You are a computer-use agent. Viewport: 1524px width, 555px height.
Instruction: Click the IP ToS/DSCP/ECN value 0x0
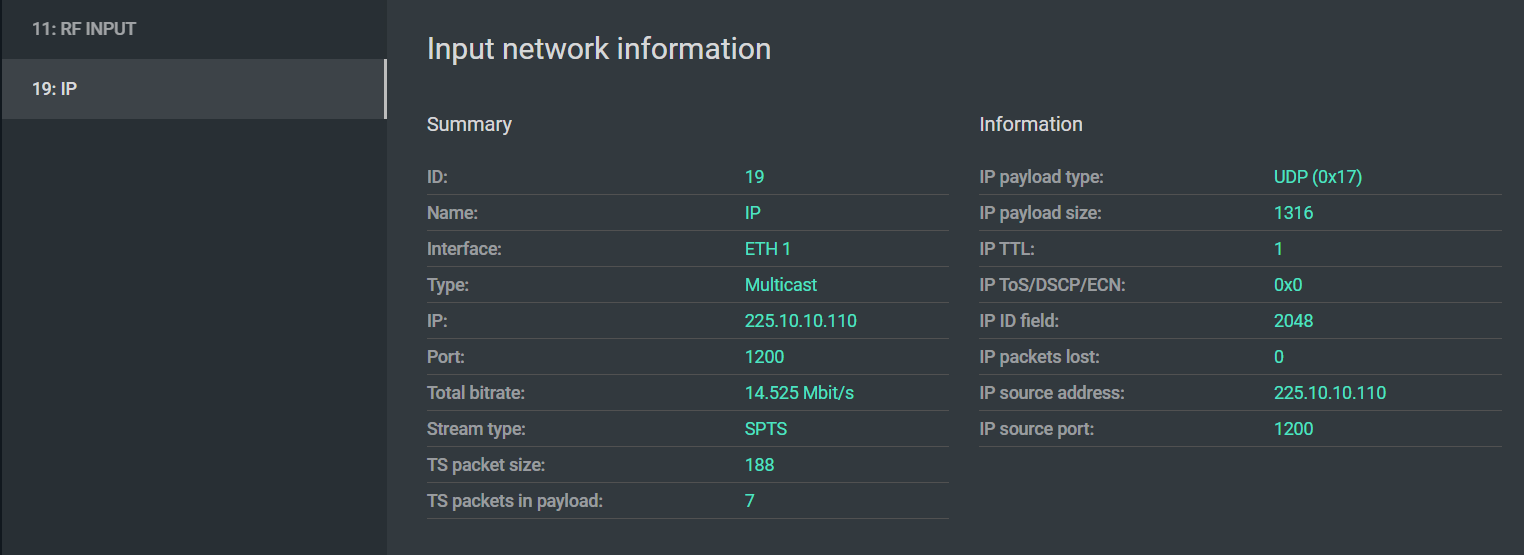tap(1288, 285)
